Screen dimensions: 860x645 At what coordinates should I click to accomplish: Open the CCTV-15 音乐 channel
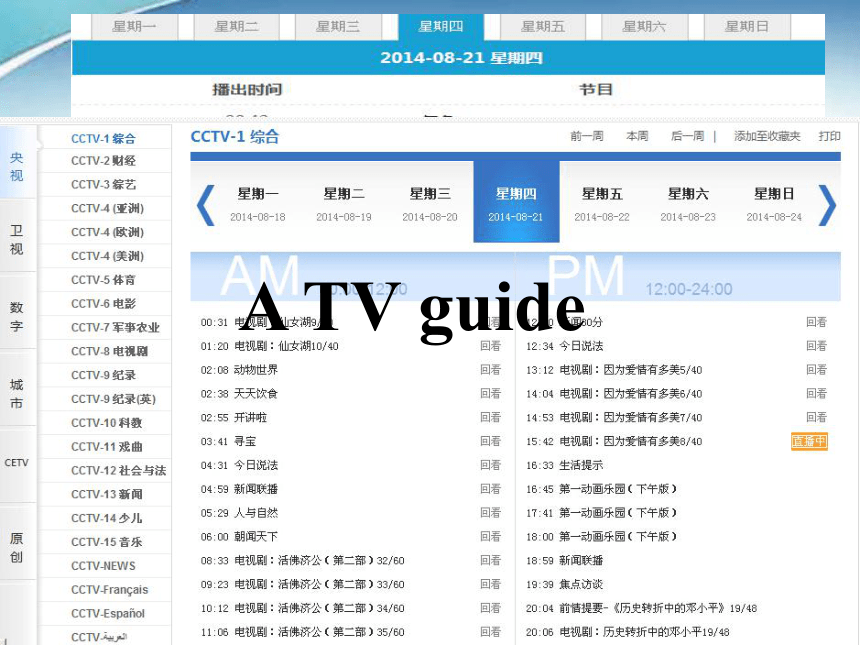(x=106, y=542)
